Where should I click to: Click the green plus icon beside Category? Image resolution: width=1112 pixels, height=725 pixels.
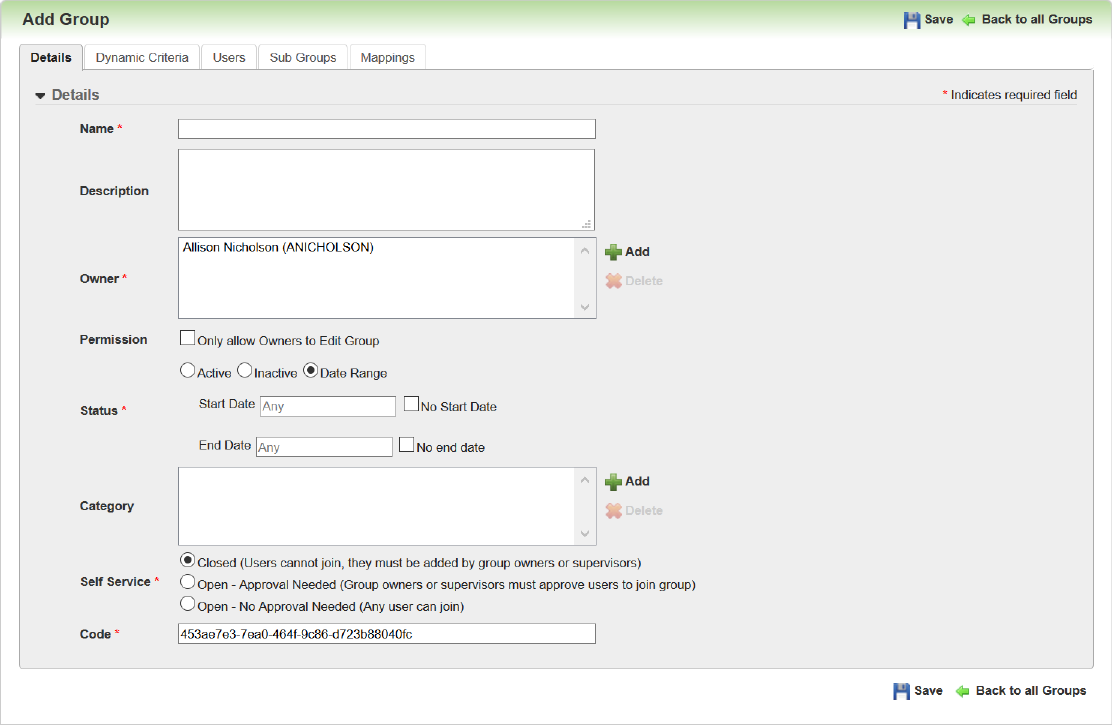(x=613, y=482)
